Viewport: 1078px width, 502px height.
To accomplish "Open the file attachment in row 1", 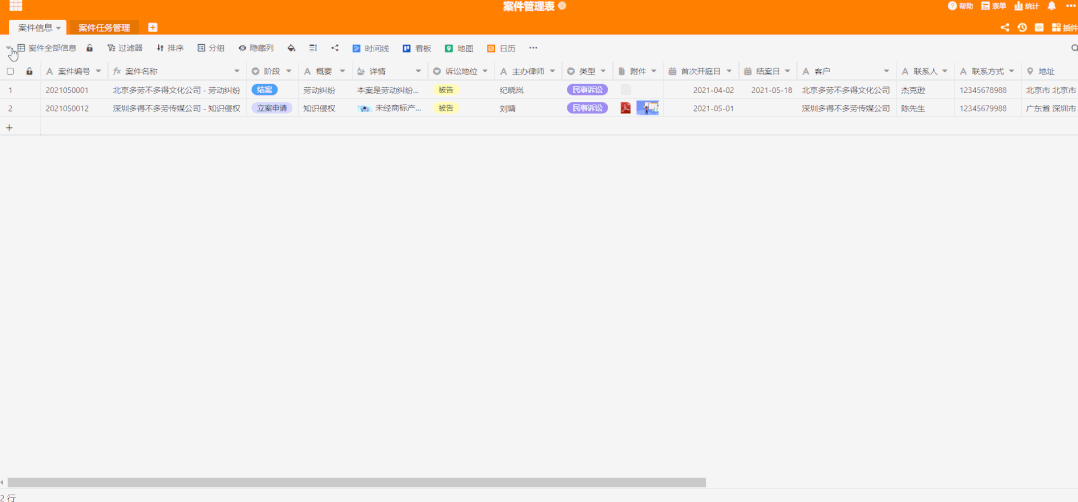I will pyautogui.click(x=626, y=89).
